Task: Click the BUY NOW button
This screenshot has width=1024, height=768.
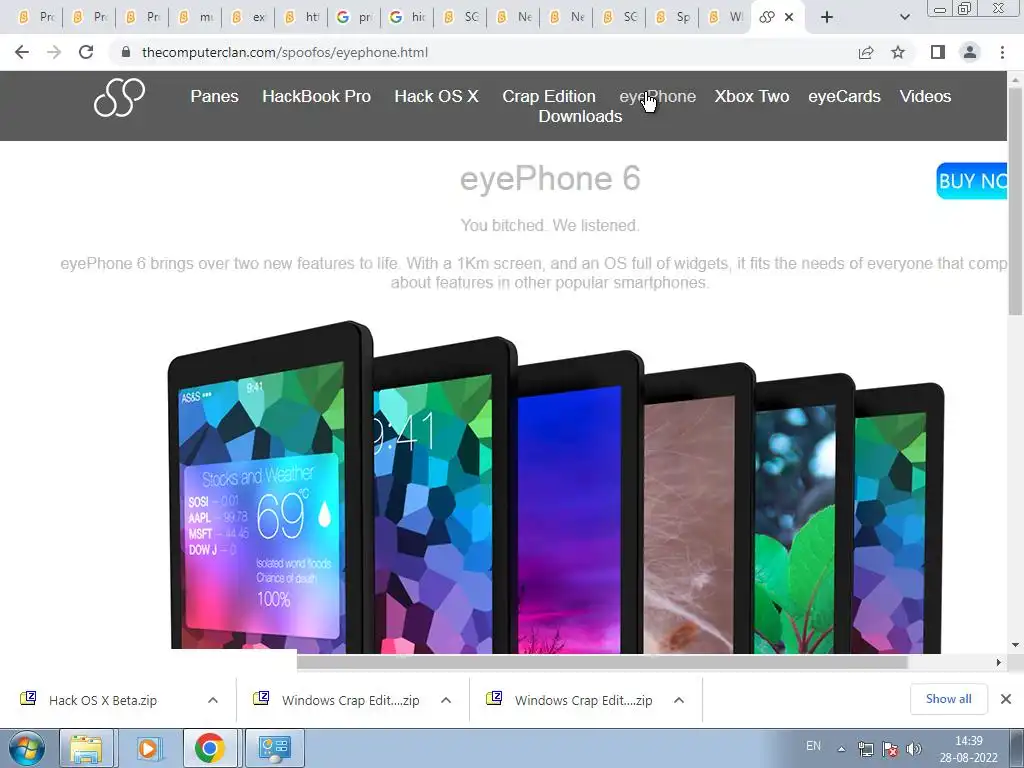Action: point(972,181)
